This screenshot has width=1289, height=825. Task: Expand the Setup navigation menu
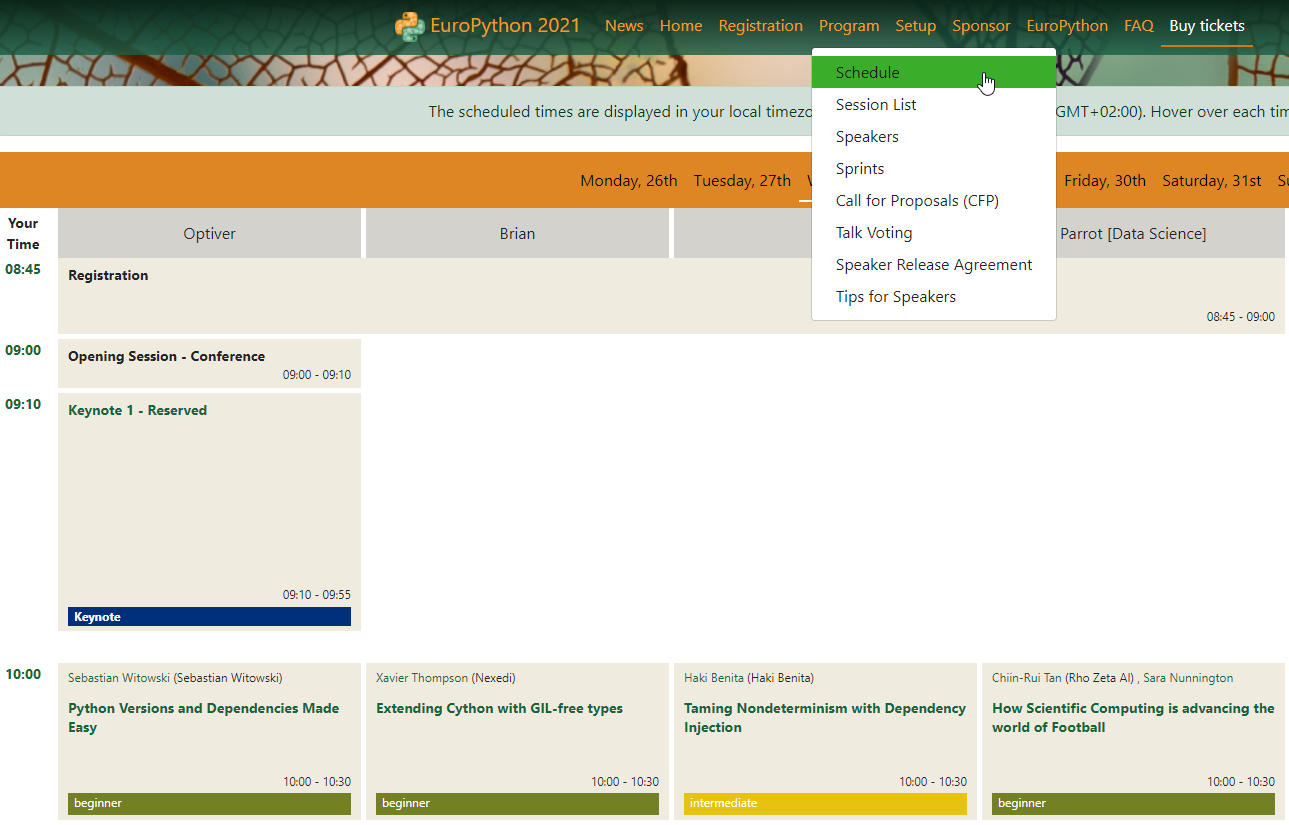915,26
